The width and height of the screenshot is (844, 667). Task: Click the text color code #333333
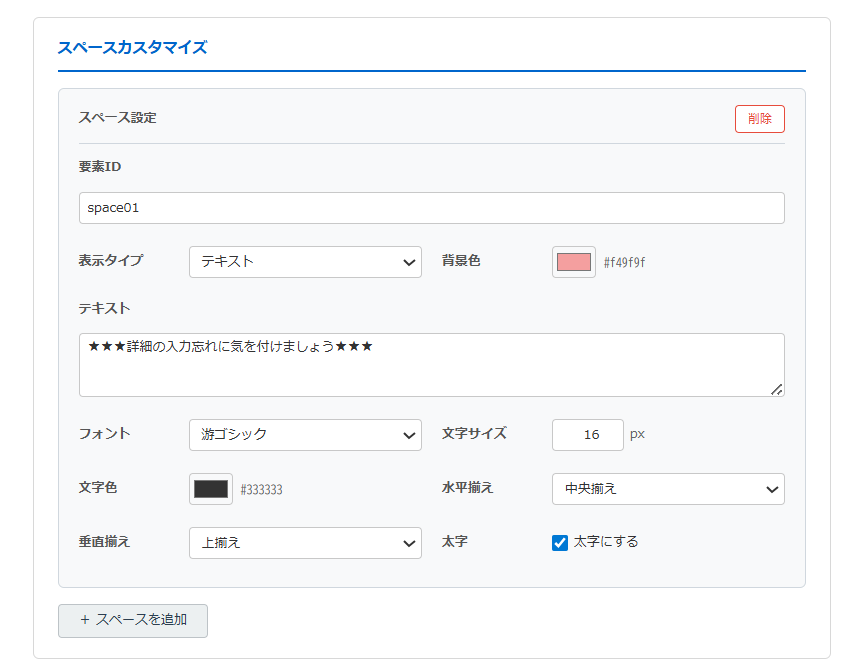[262, 489]
